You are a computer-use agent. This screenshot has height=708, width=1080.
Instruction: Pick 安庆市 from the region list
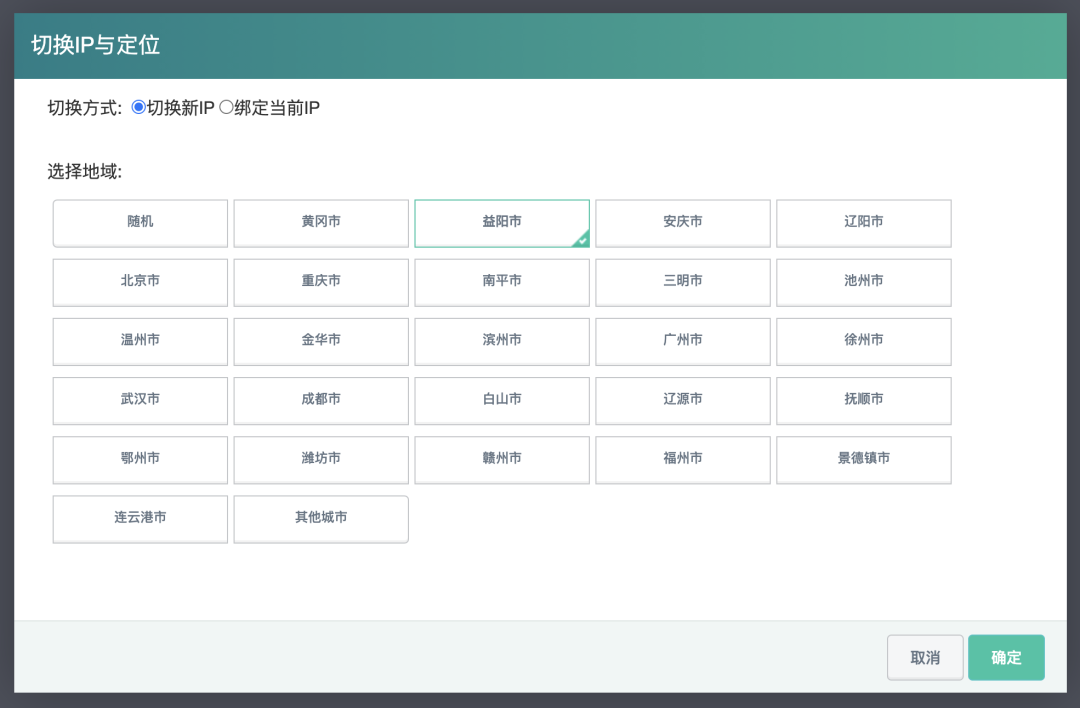pyautogui.click(x=683, y=222)
